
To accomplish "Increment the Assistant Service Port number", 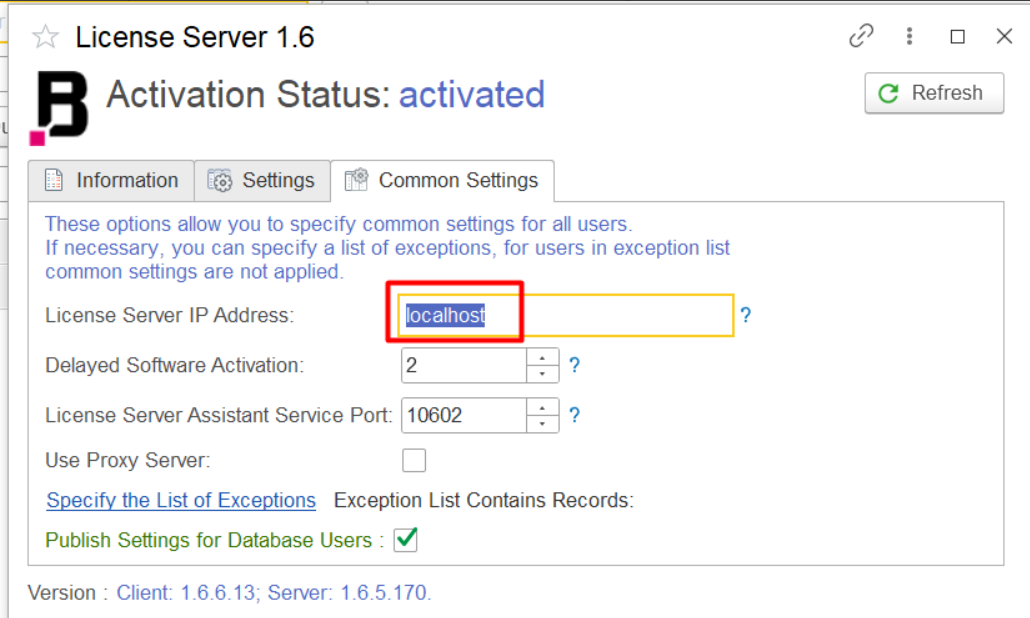I will pos(542,407).
